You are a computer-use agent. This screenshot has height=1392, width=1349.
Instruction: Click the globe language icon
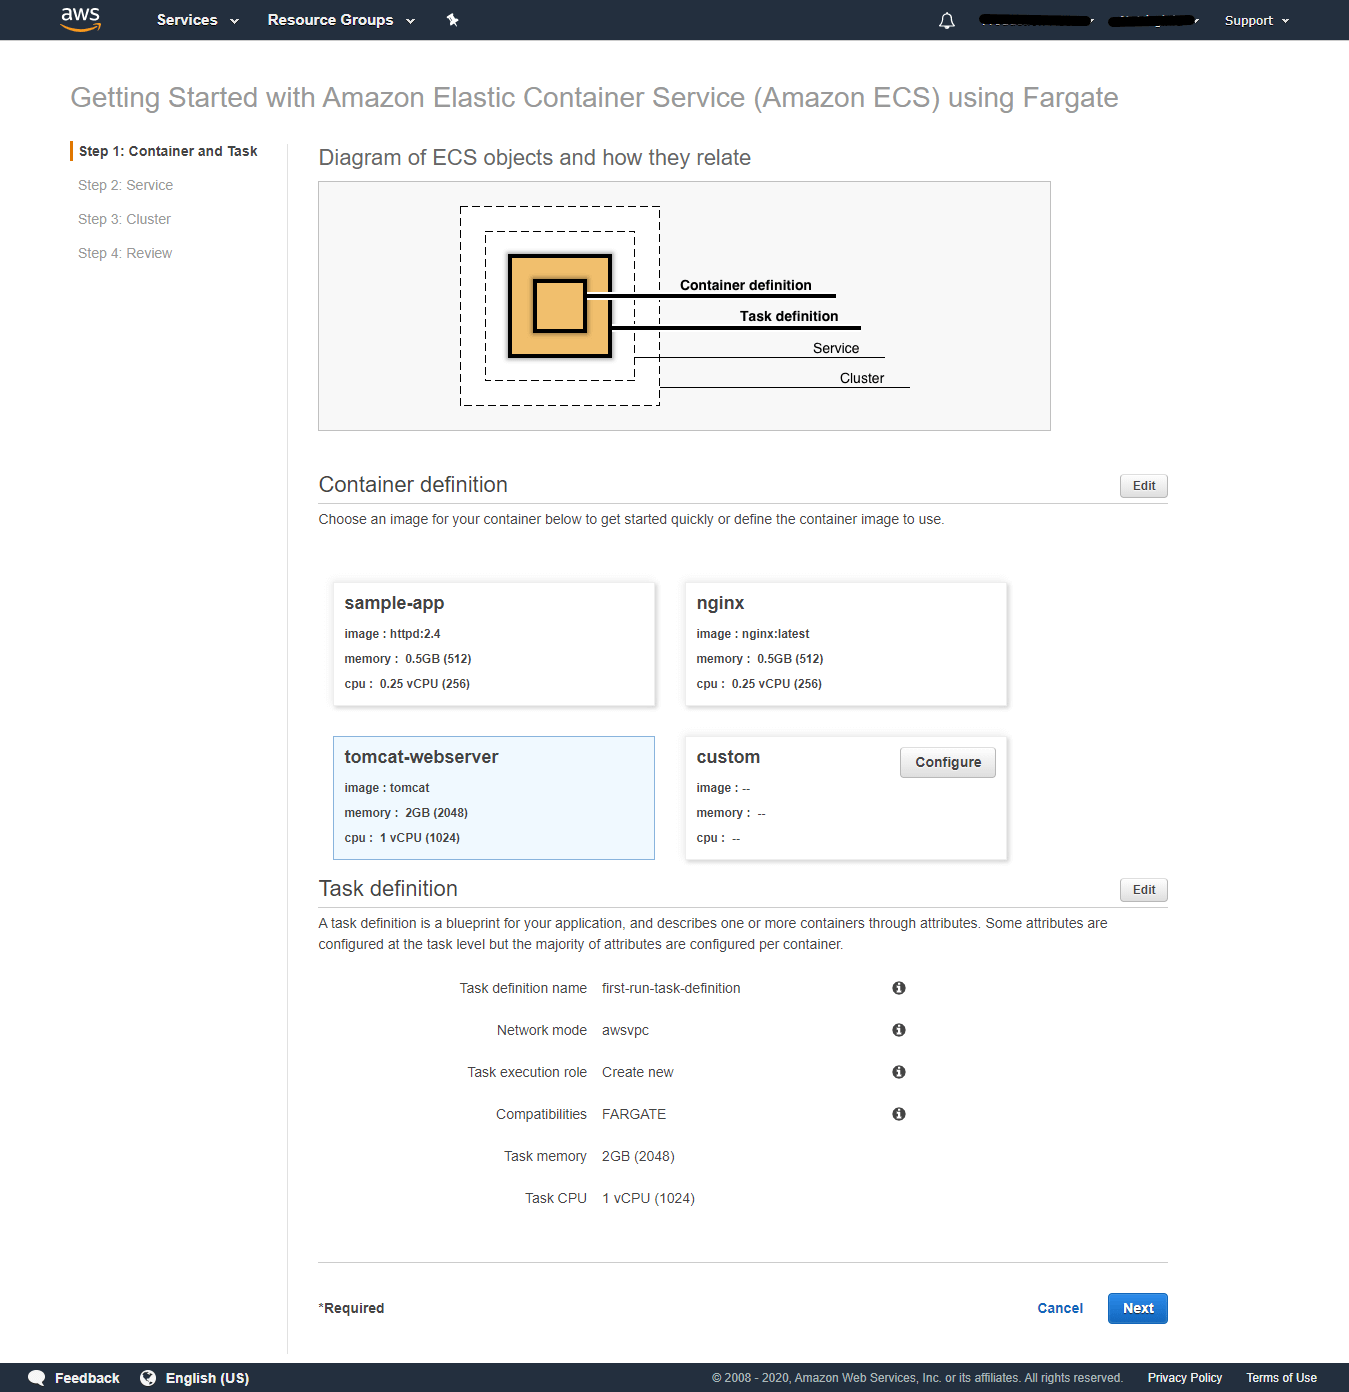click(x=148, y=1378)
